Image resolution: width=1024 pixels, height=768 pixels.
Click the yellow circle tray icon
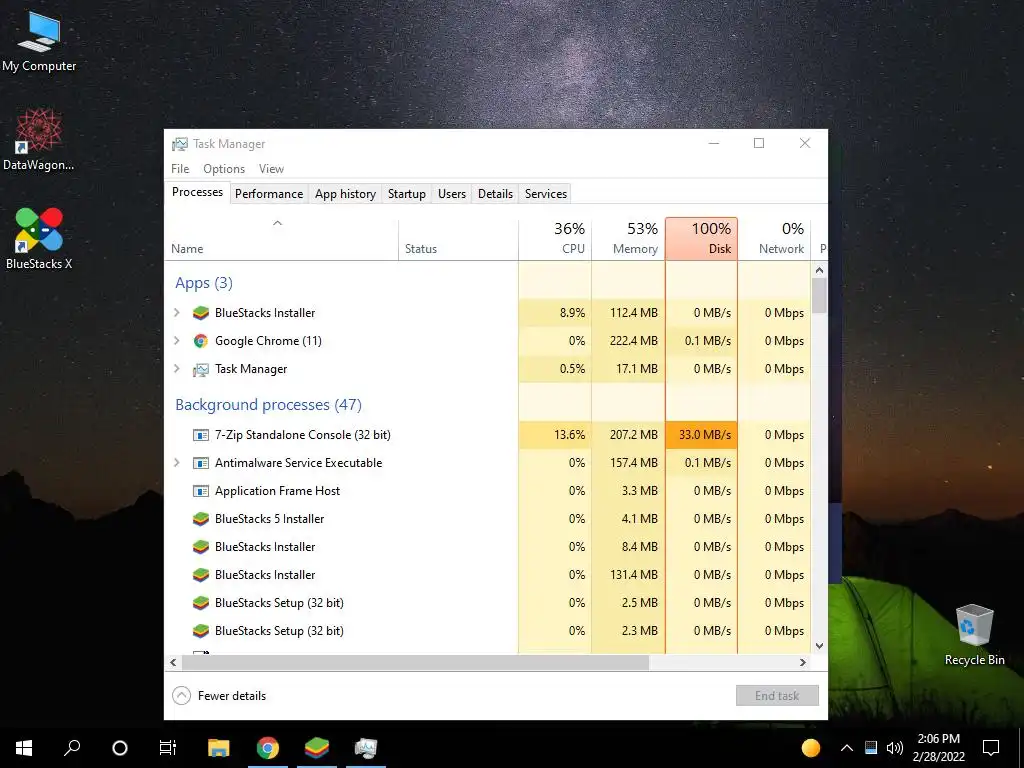click(810, 748)
